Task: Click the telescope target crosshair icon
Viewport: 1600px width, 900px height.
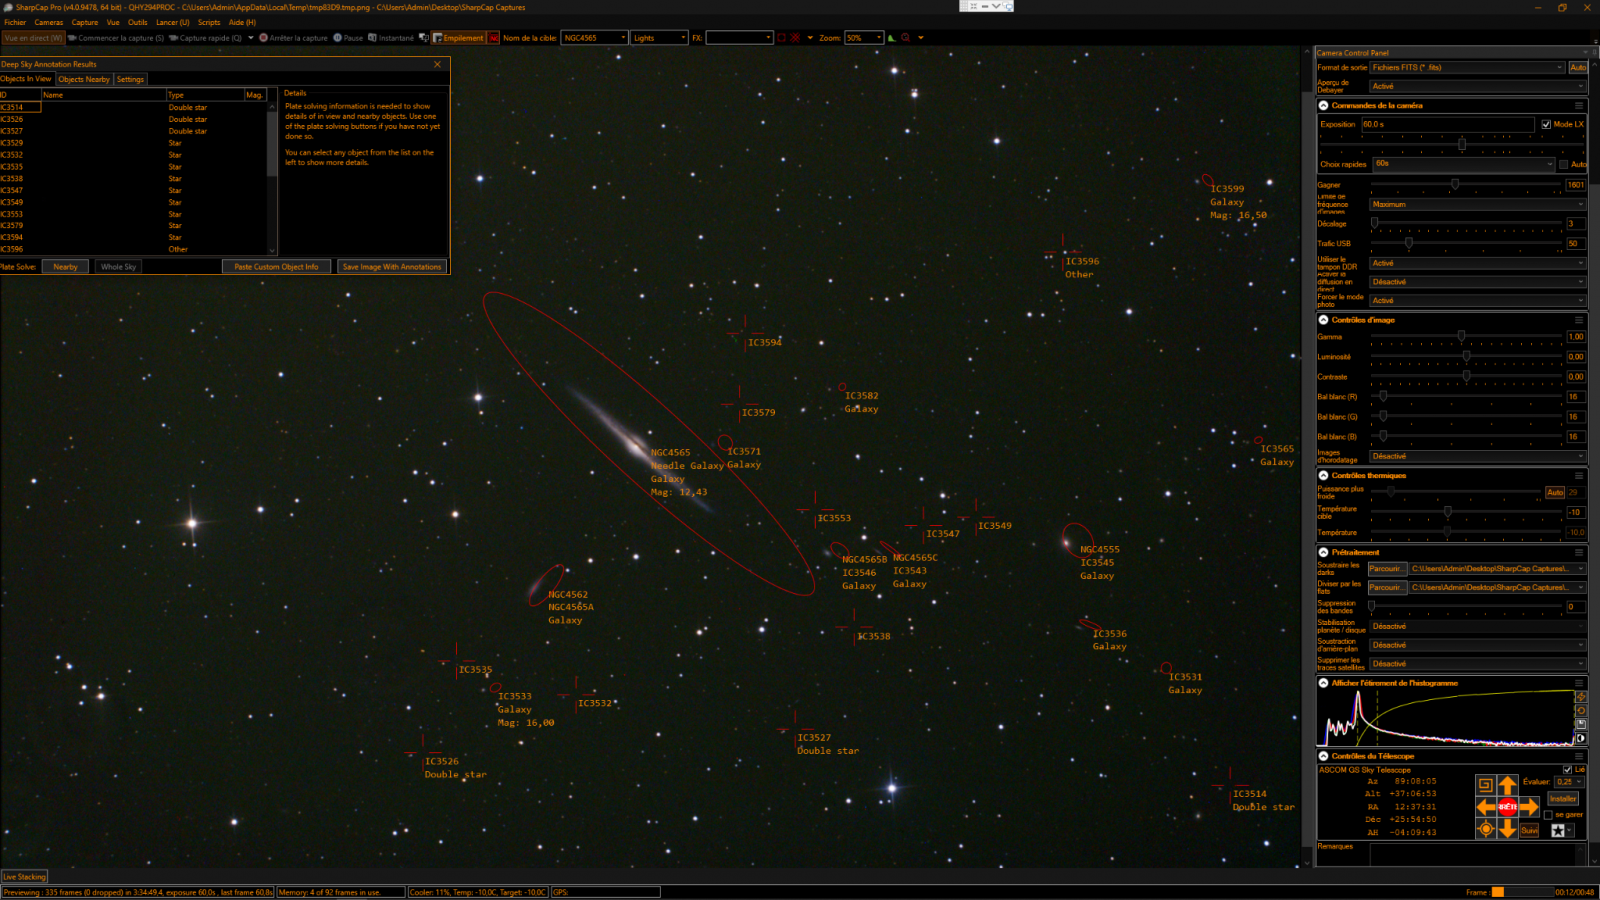Action: click(1486, 829)
